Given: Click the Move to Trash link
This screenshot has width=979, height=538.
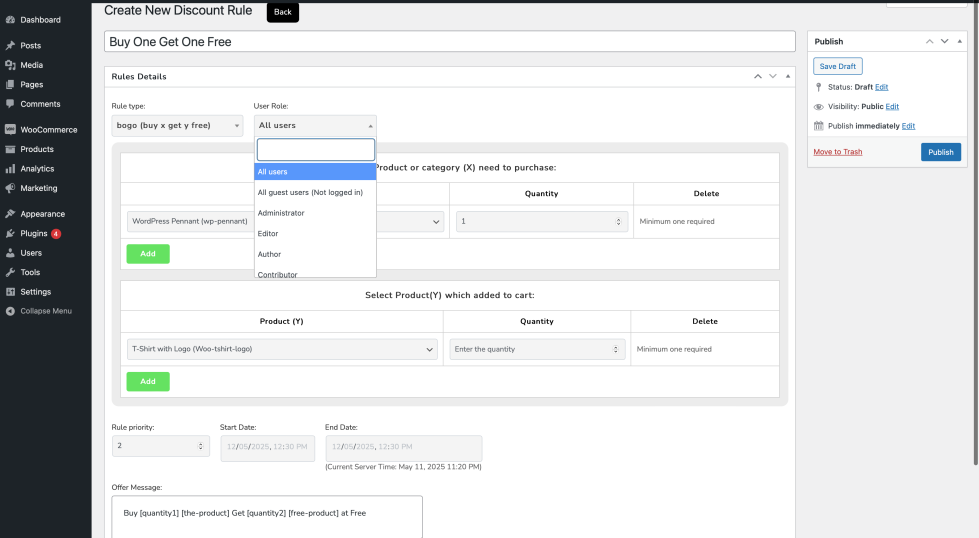Looking at the screenshot, I should pos(837,152).
